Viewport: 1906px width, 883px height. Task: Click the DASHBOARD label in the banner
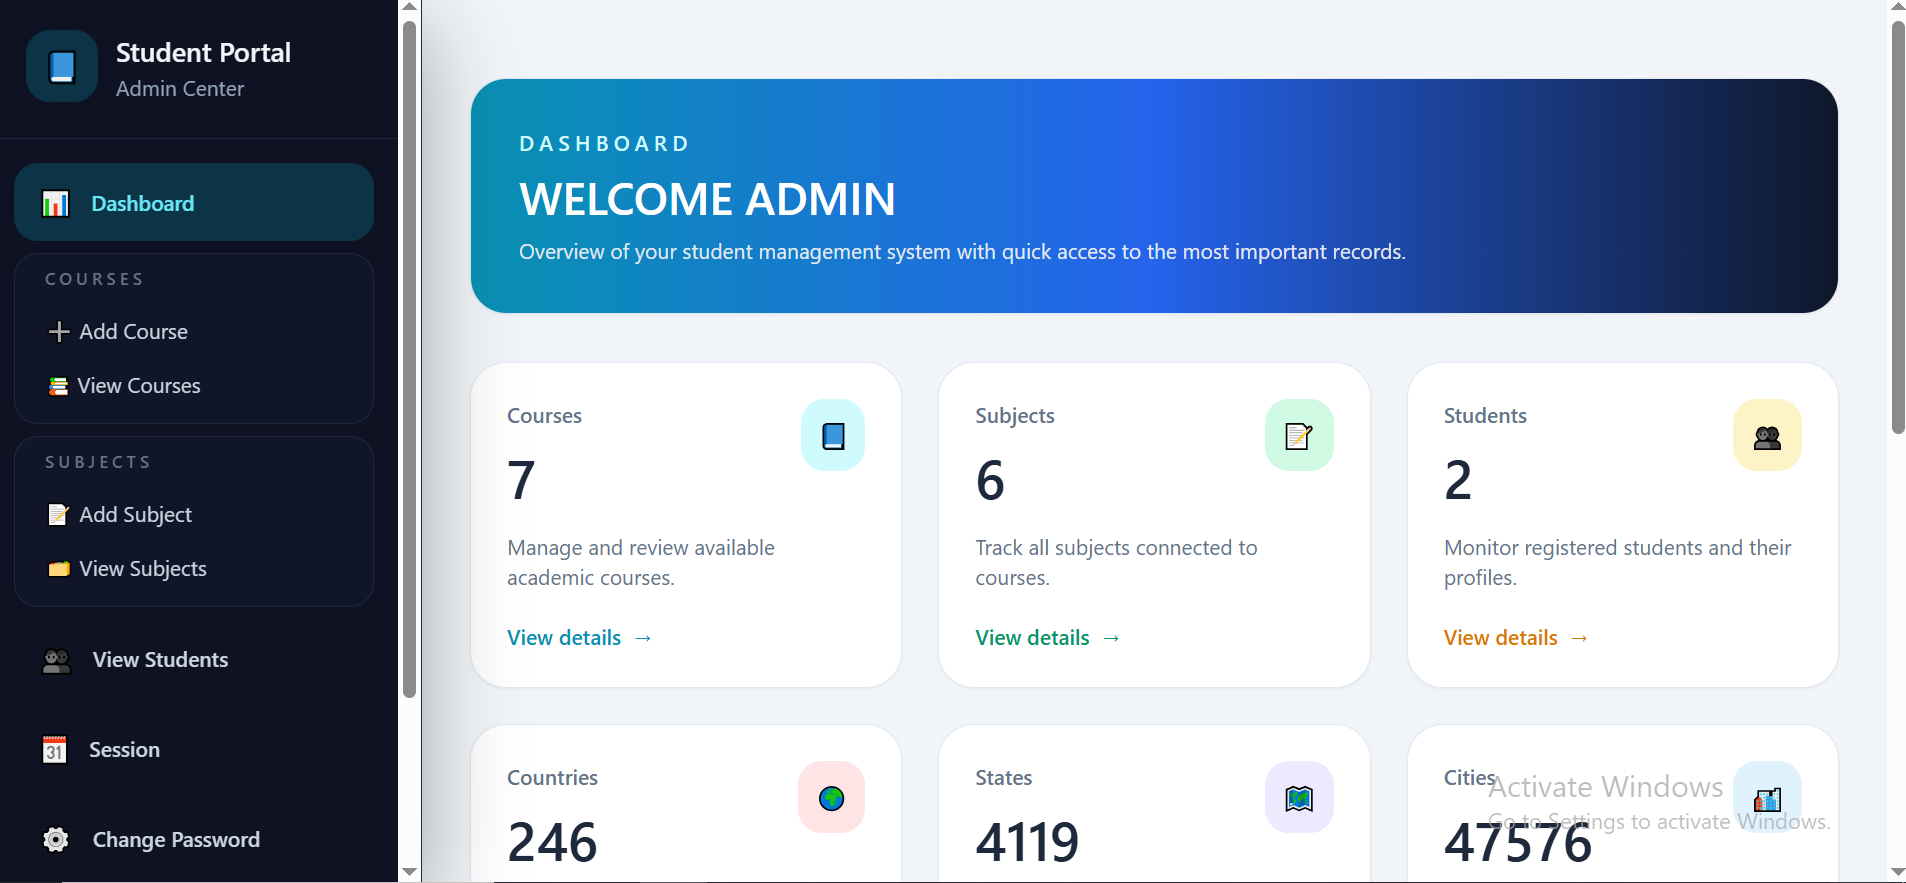(605, 144)
